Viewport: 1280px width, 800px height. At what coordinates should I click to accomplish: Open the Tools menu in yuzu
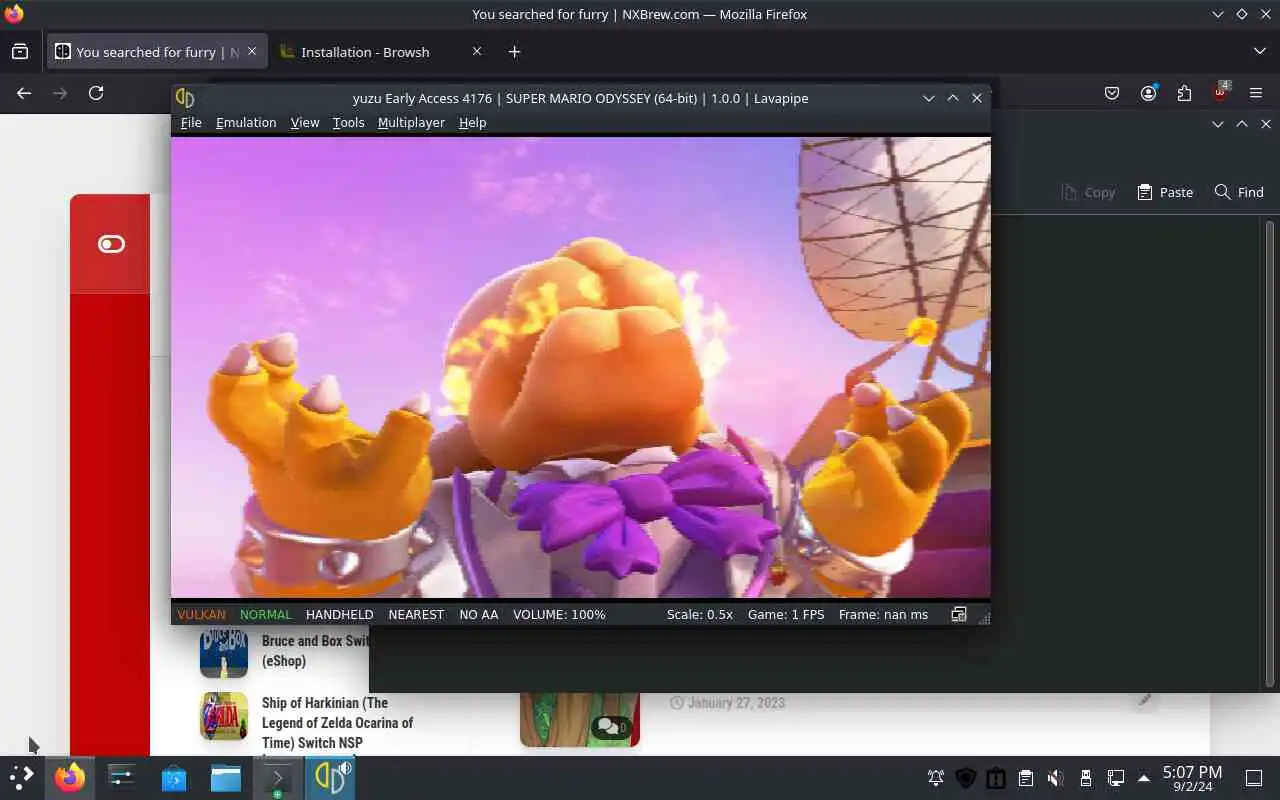348,122
